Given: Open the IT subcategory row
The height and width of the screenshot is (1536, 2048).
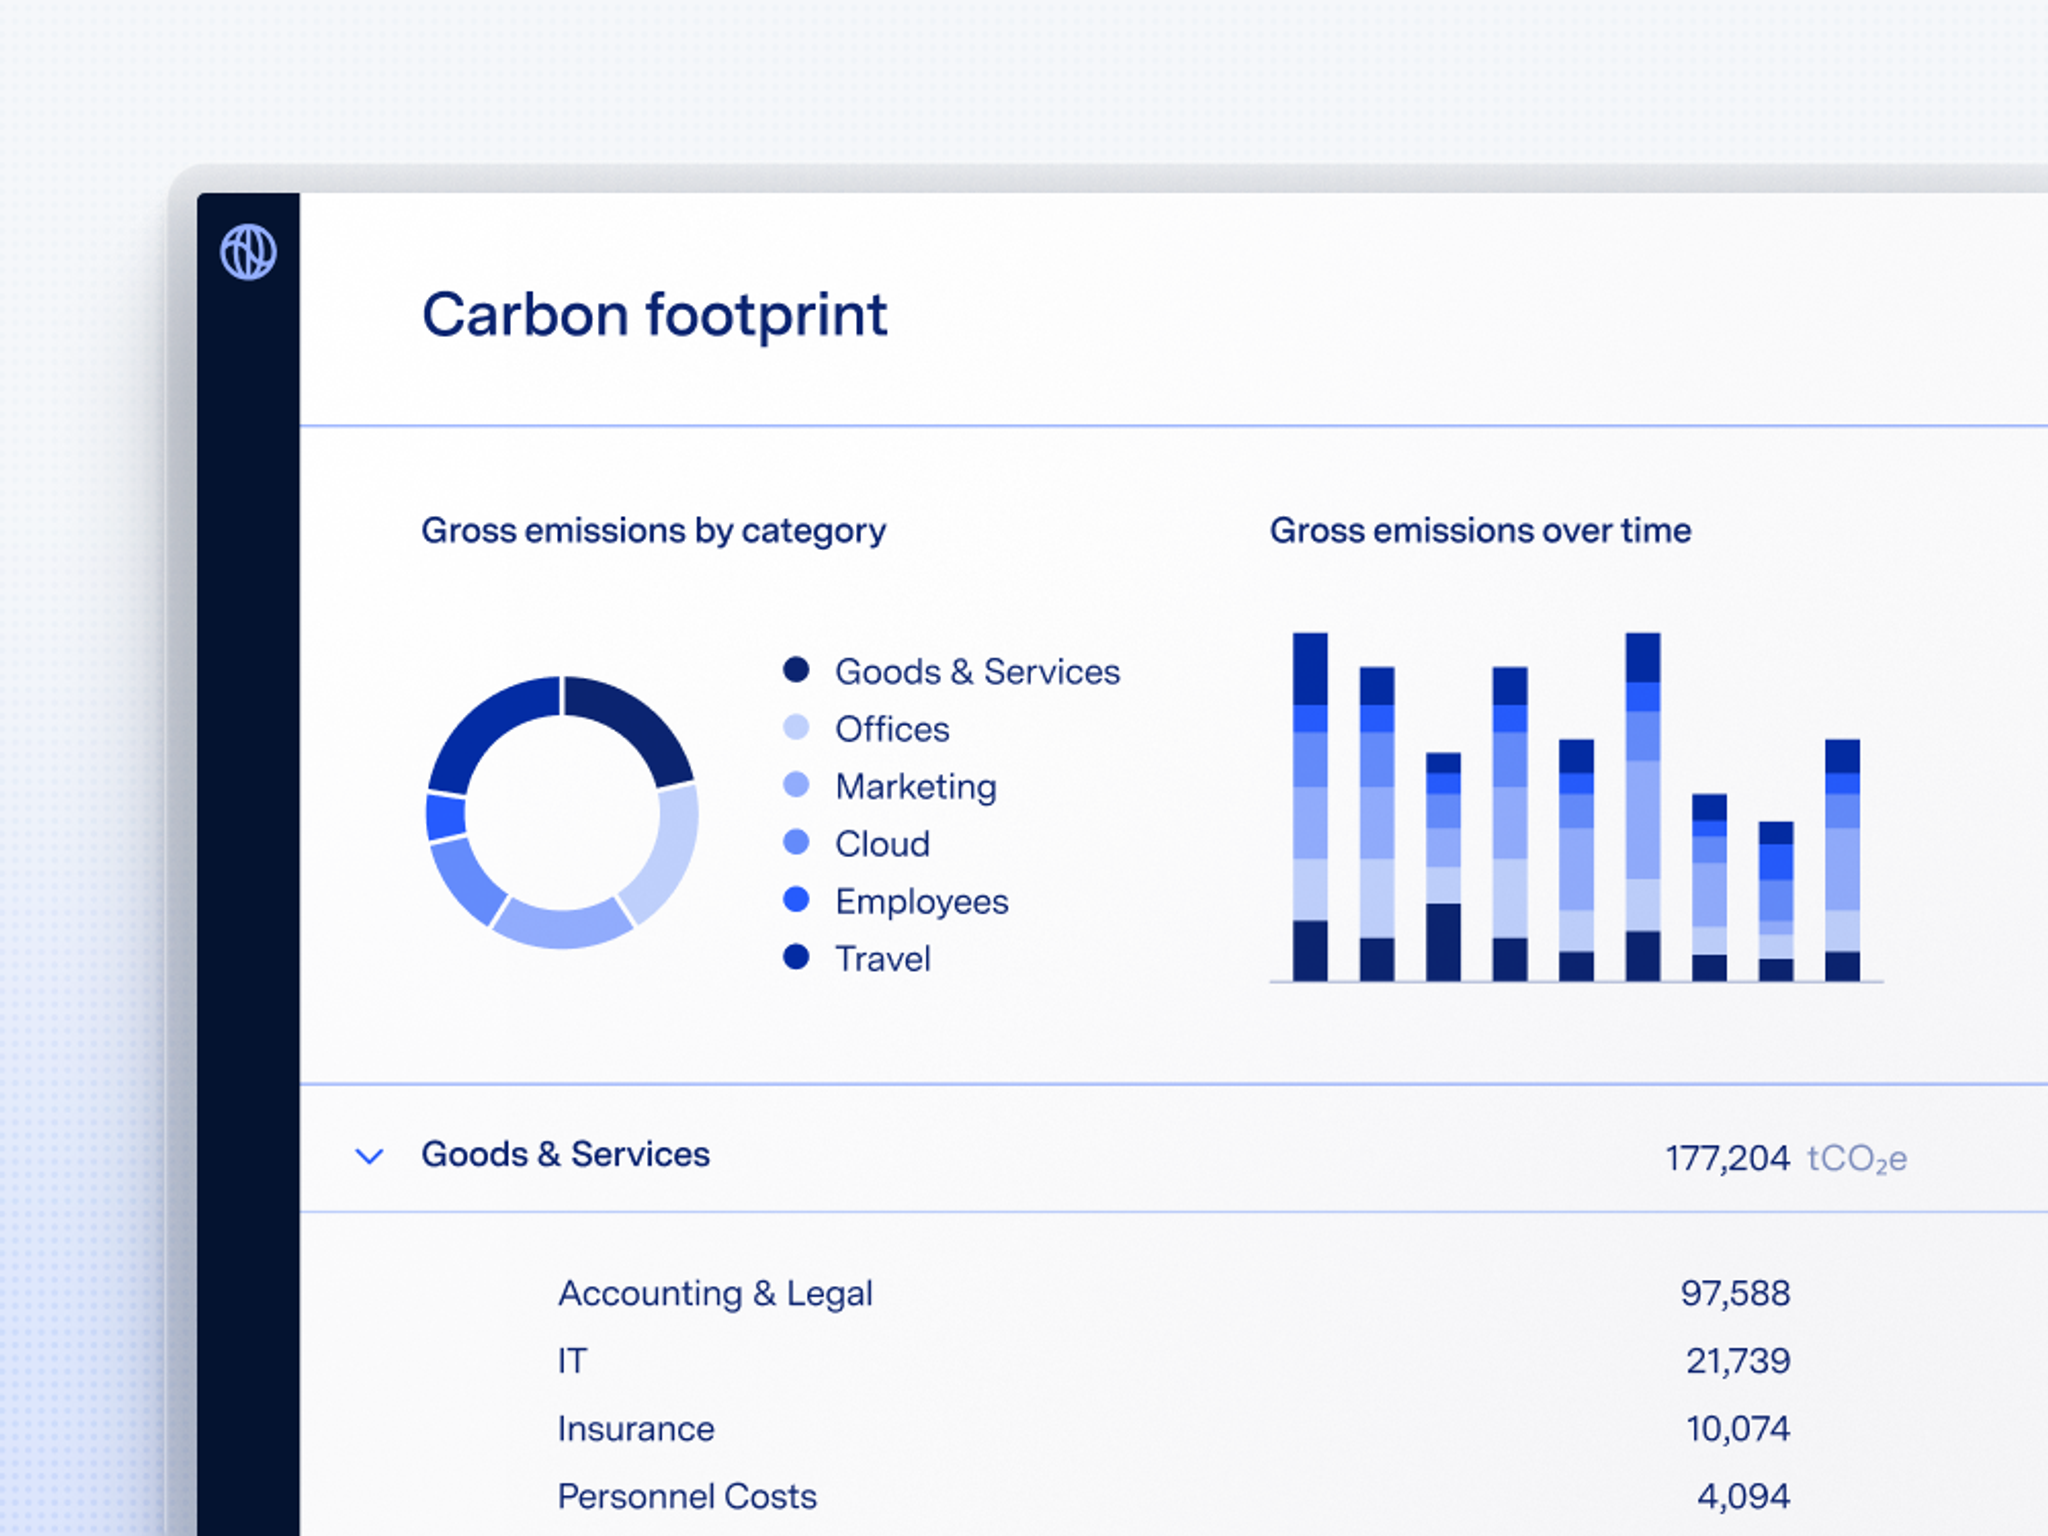Looking at the screenshot, I should click(x=573, y=1361).
